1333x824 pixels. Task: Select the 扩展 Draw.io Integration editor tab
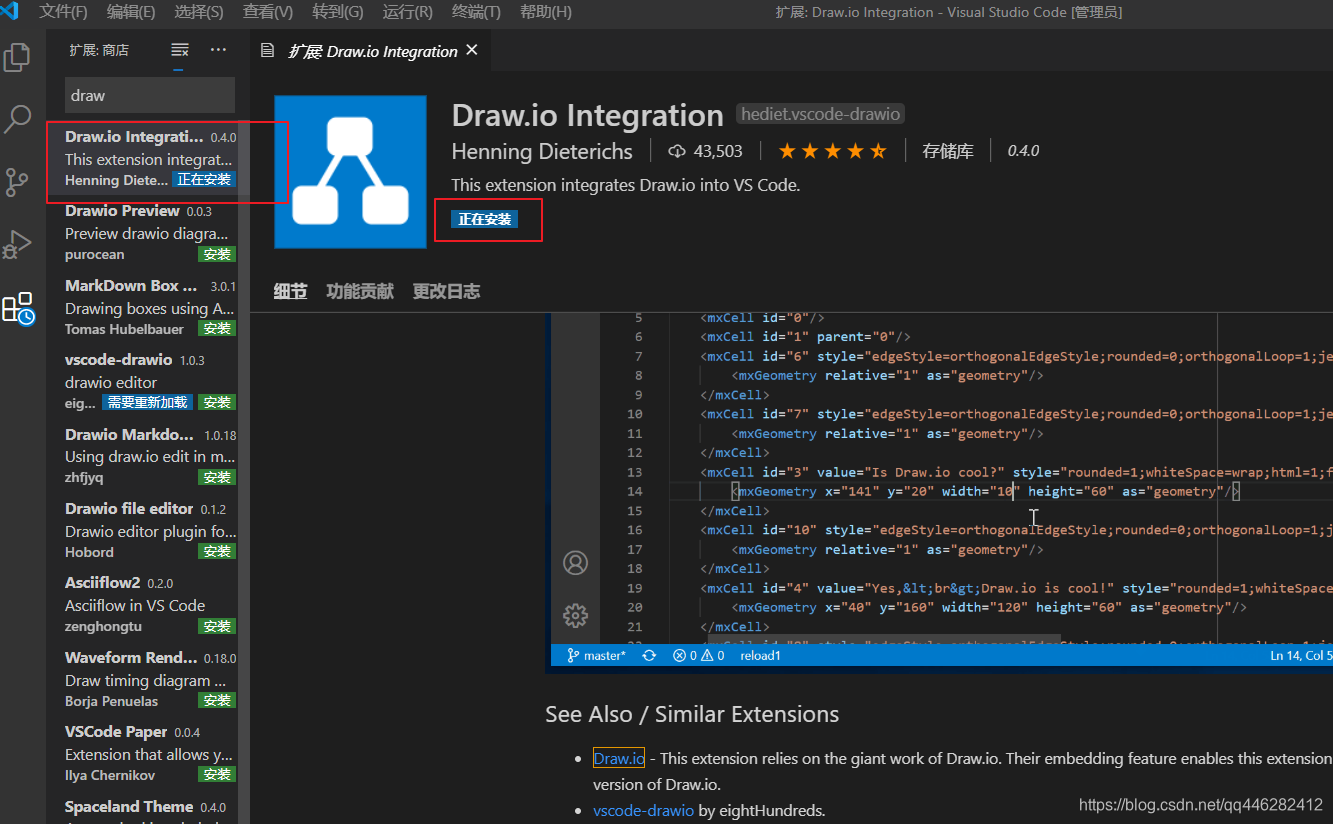pos(370,51)
